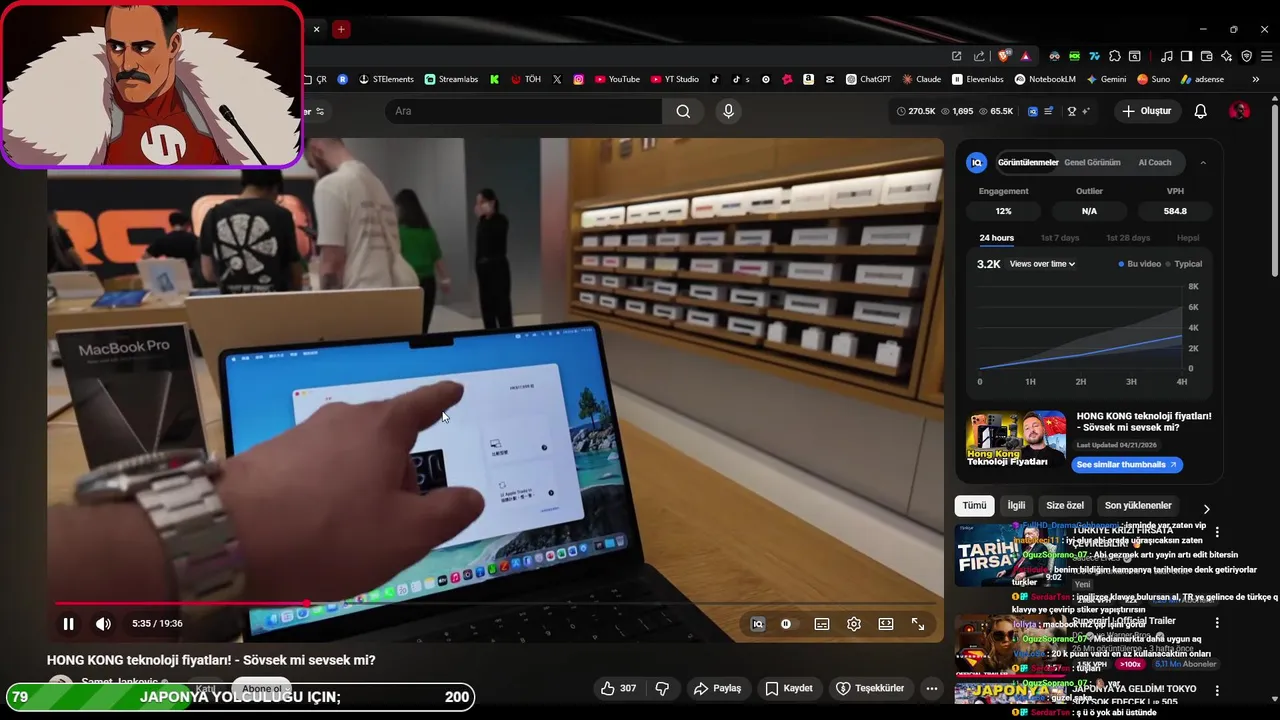1280x720 pixels.
Task: Open the Instagram bookmark icon
Action: 578,79
